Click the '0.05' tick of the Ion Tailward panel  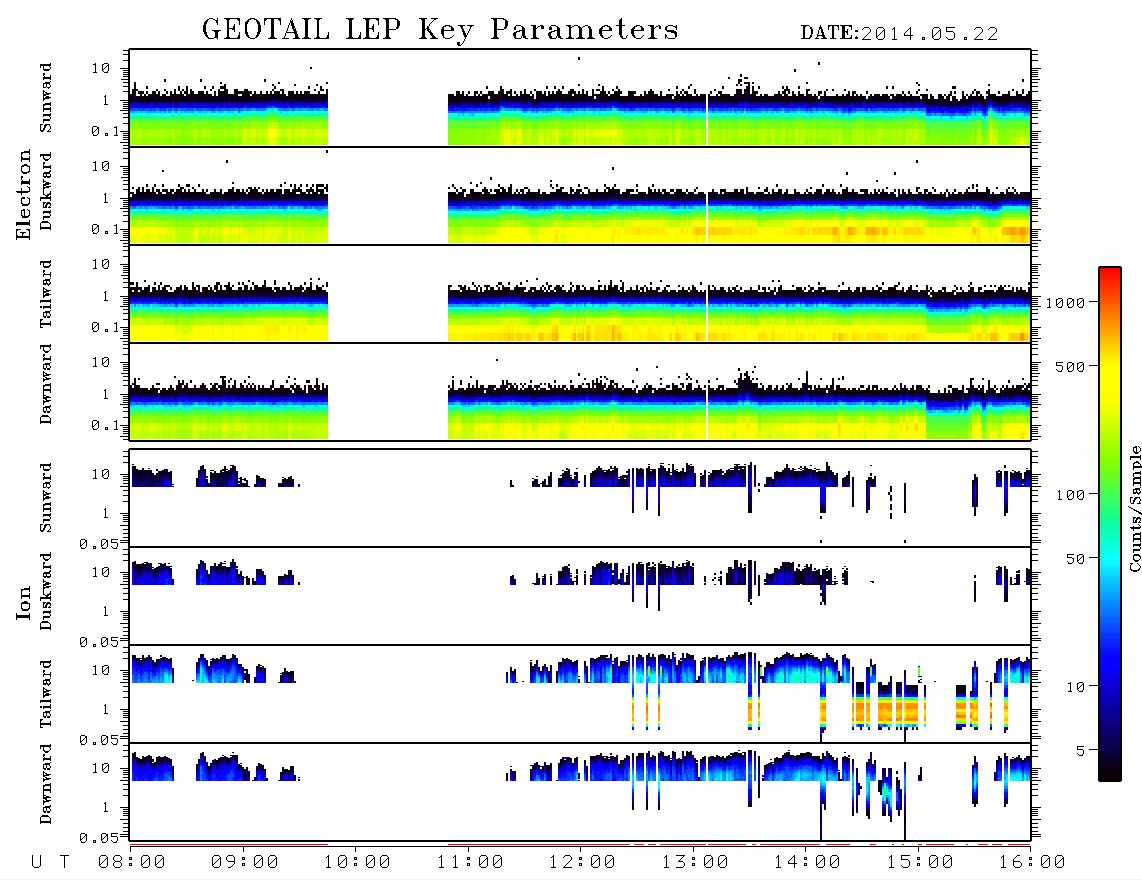point(99,739)
